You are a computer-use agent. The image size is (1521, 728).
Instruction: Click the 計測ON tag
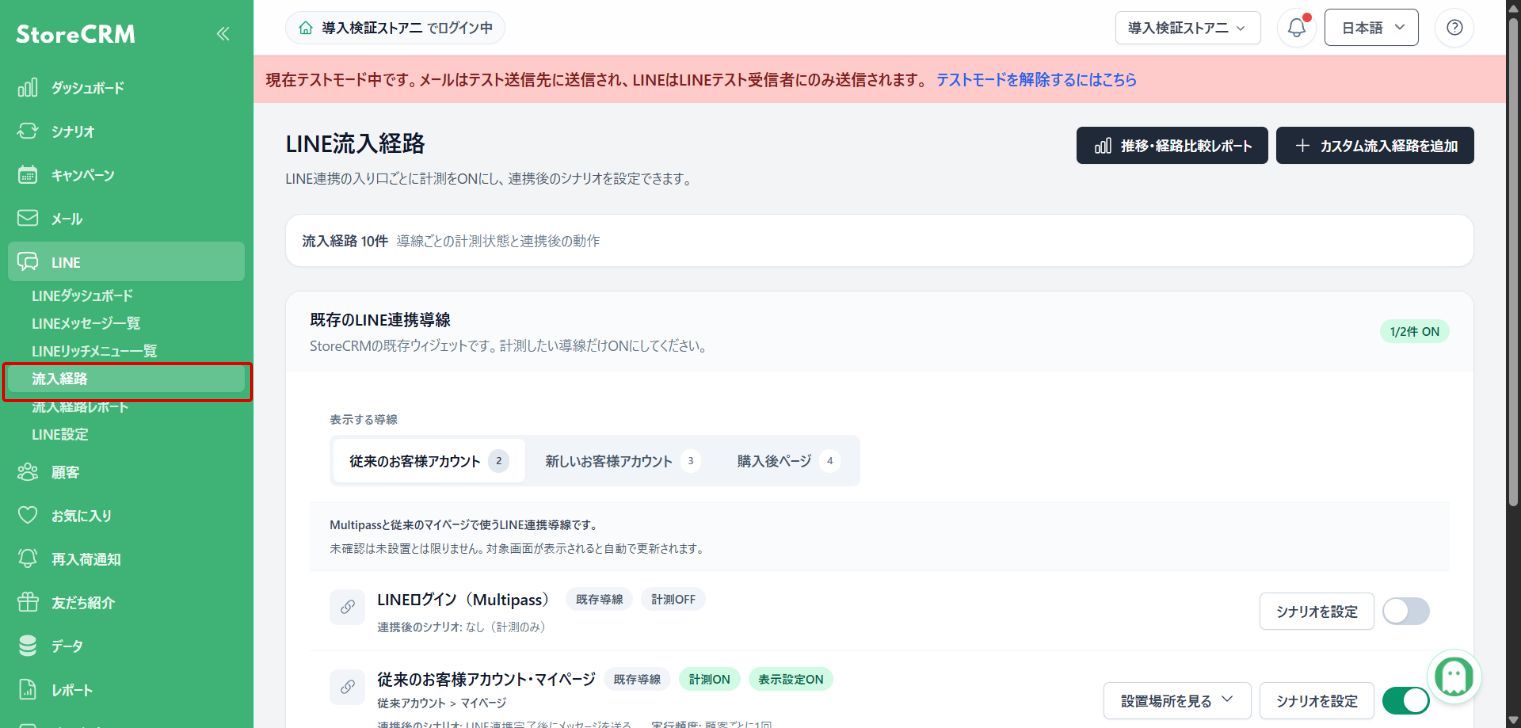709,679
